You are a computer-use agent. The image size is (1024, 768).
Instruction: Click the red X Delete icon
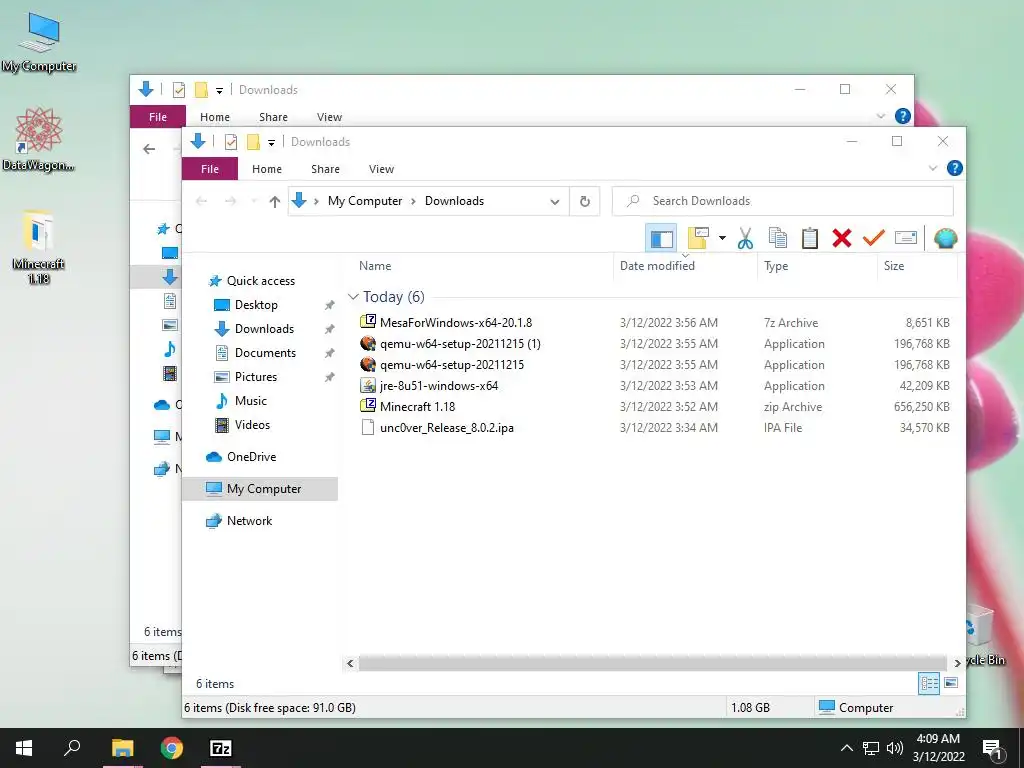842,238
